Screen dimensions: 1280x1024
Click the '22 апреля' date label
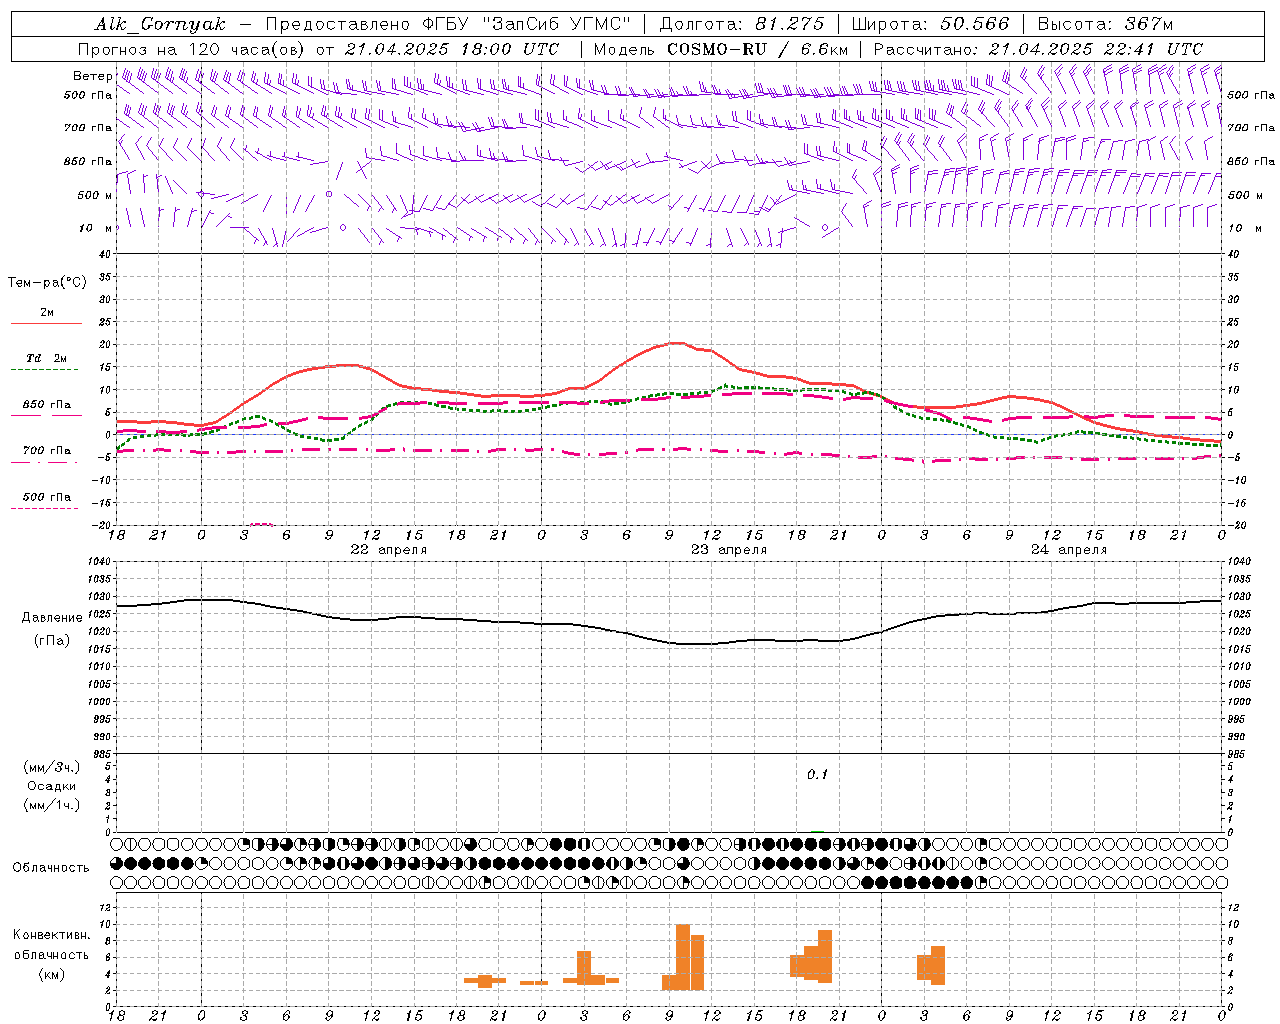[x=389, y=550]
